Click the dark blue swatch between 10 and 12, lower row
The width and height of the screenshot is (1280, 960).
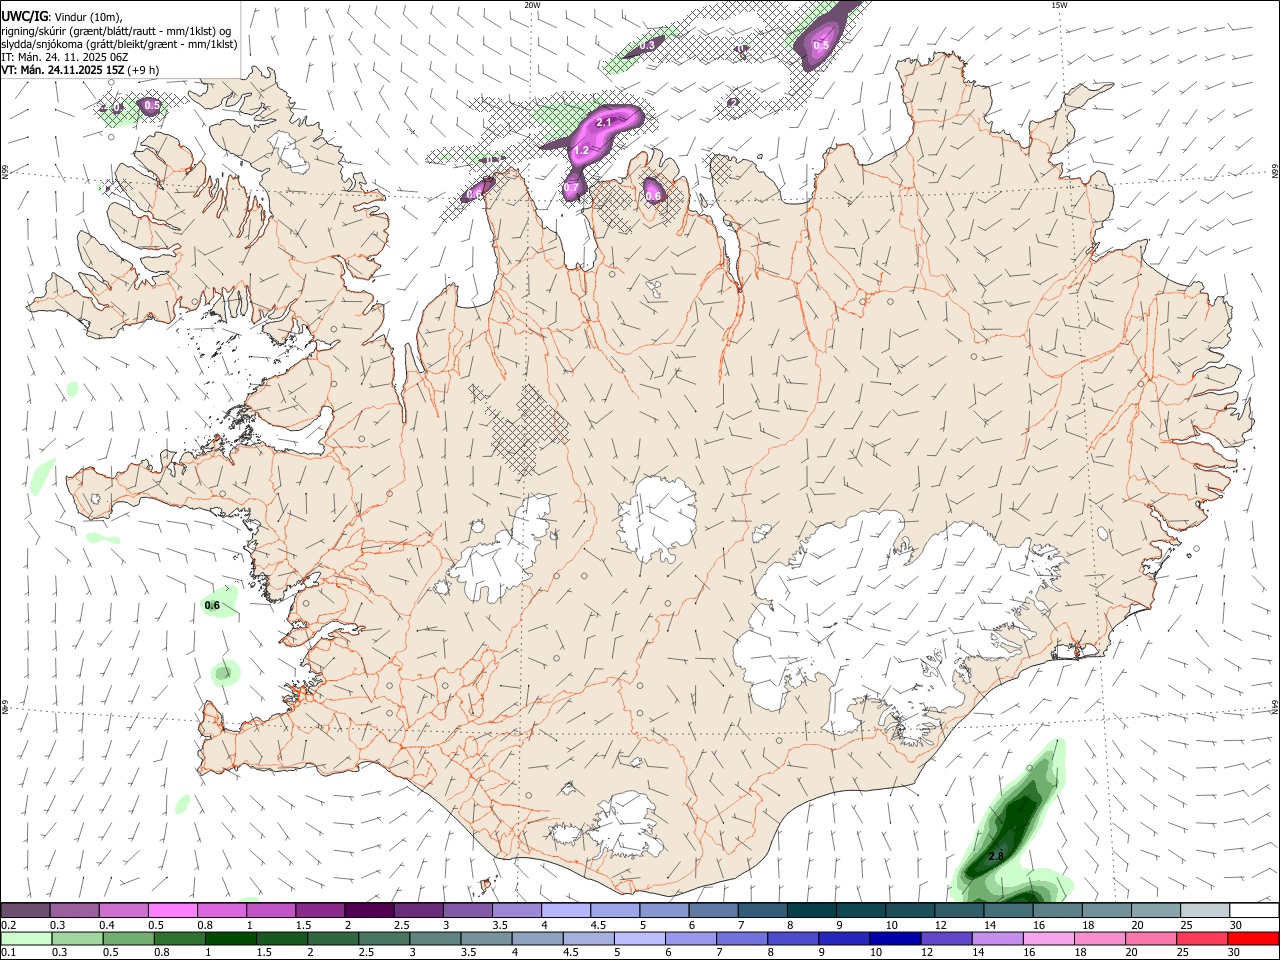coord(895,939)
